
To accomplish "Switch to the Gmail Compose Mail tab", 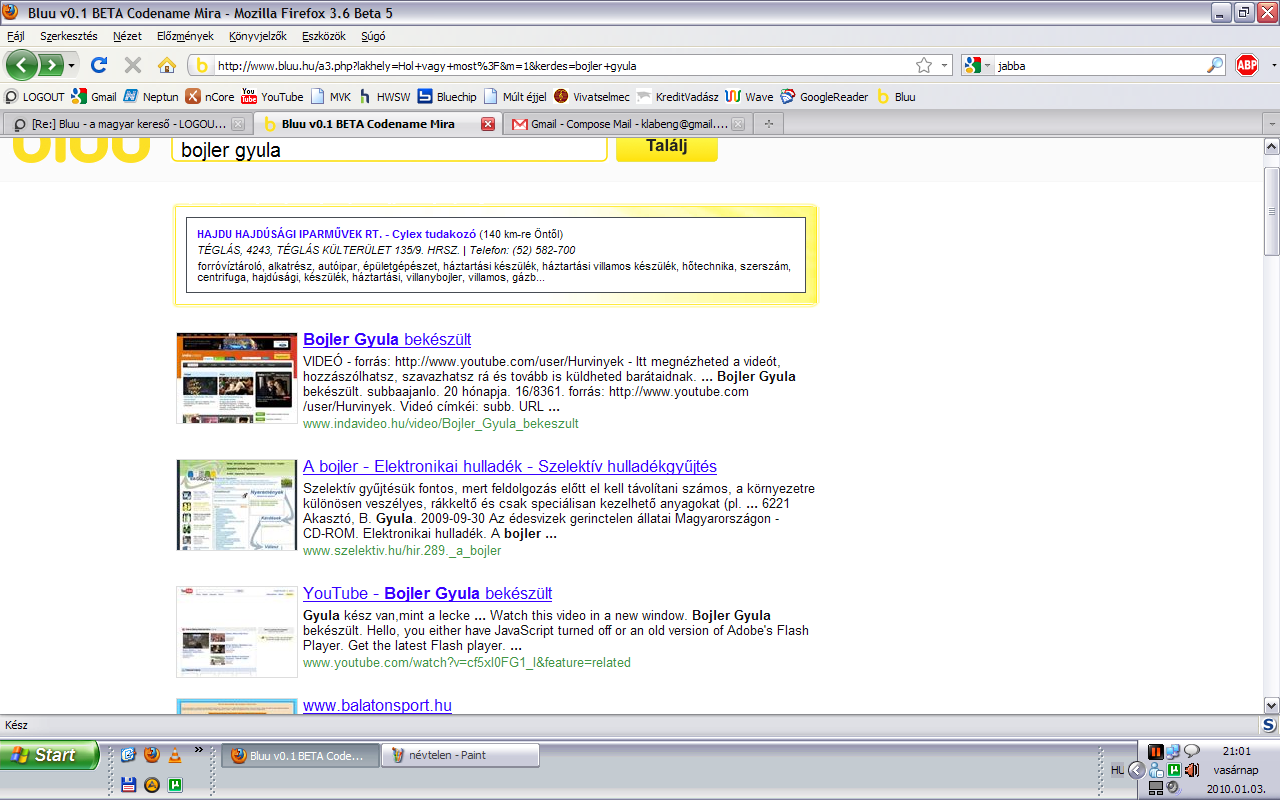I will [626, 124].
